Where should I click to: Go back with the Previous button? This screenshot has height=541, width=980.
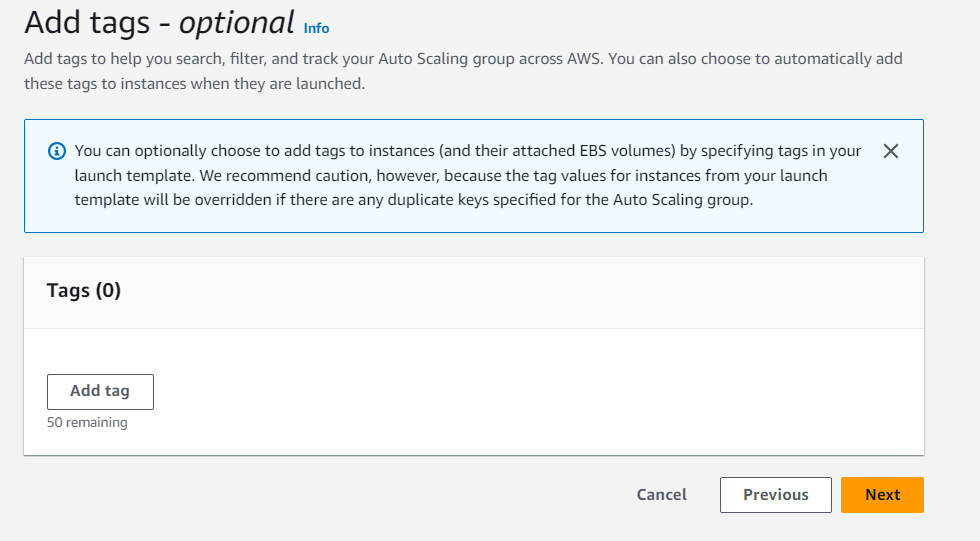click(776, 495)
